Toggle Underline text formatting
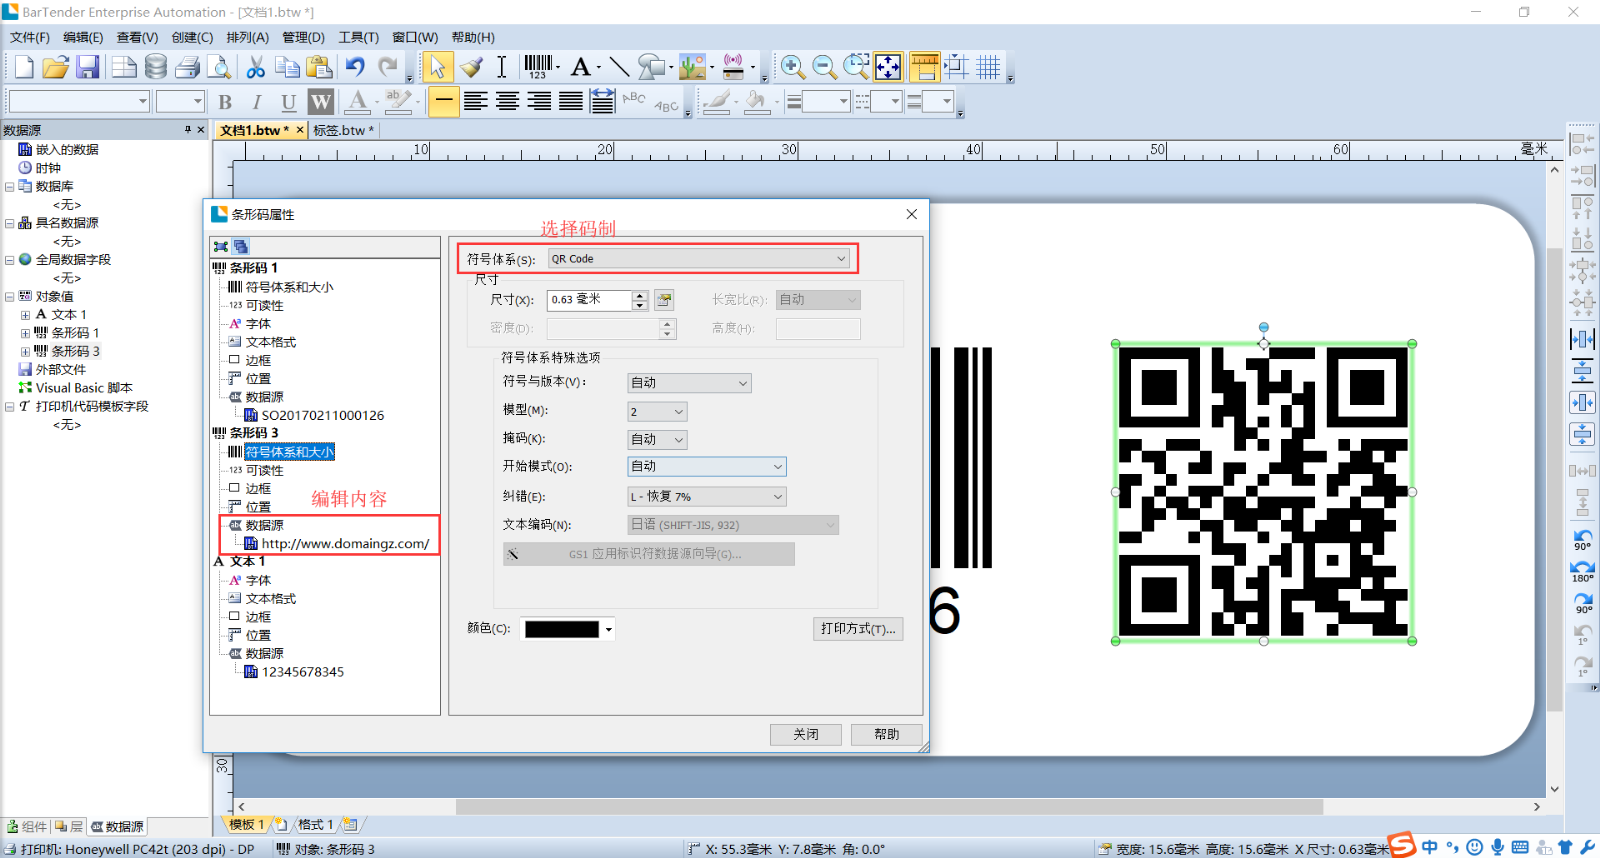 [x=288, y=102]
